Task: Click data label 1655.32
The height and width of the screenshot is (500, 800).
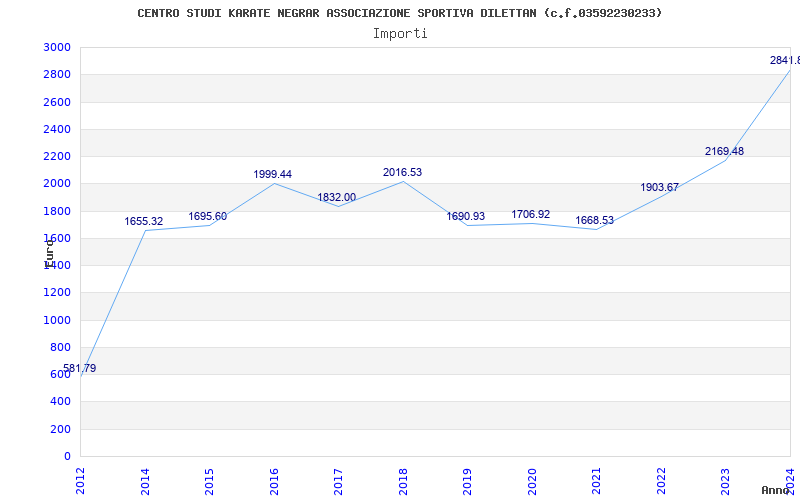Action: click(144, 221)
